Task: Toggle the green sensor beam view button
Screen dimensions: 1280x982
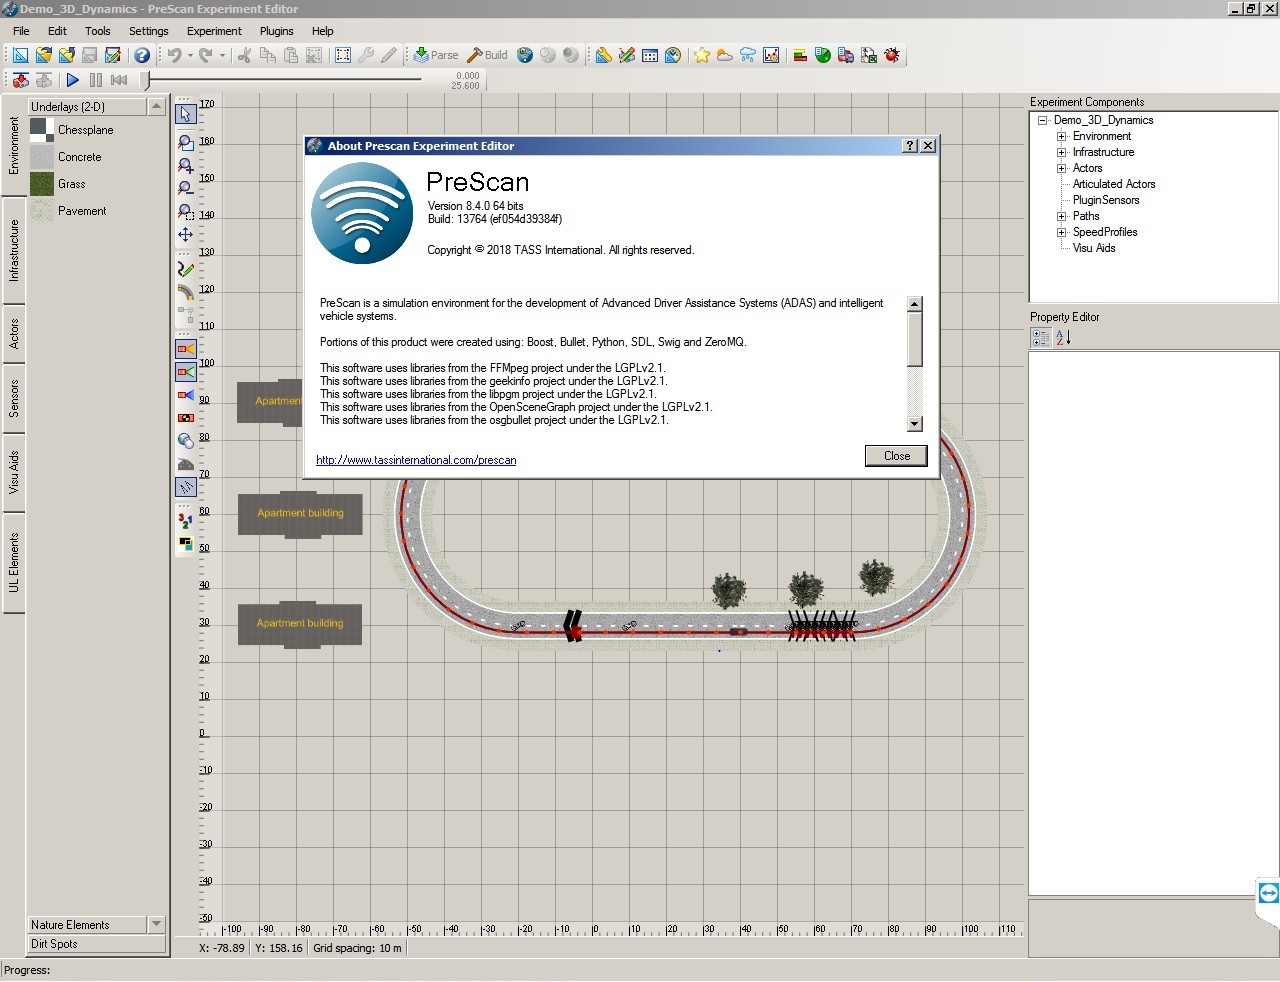Action: coord(186,372)
